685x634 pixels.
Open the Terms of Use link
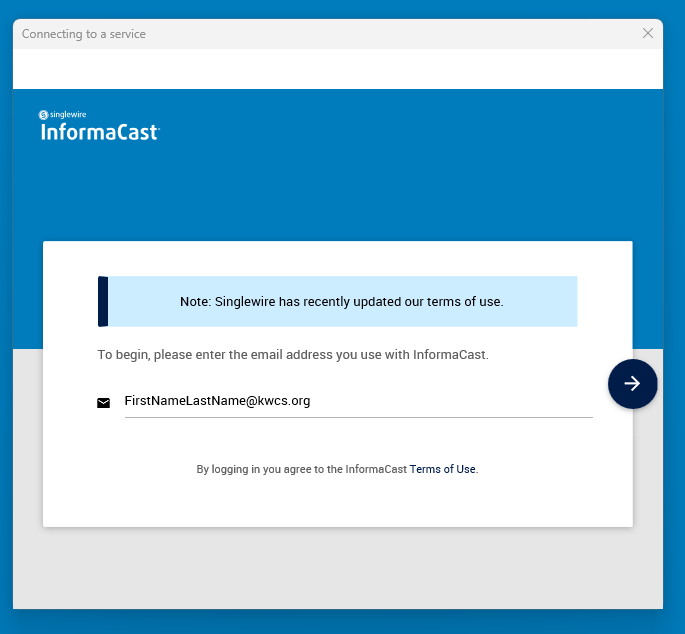[x=442, y=469]
